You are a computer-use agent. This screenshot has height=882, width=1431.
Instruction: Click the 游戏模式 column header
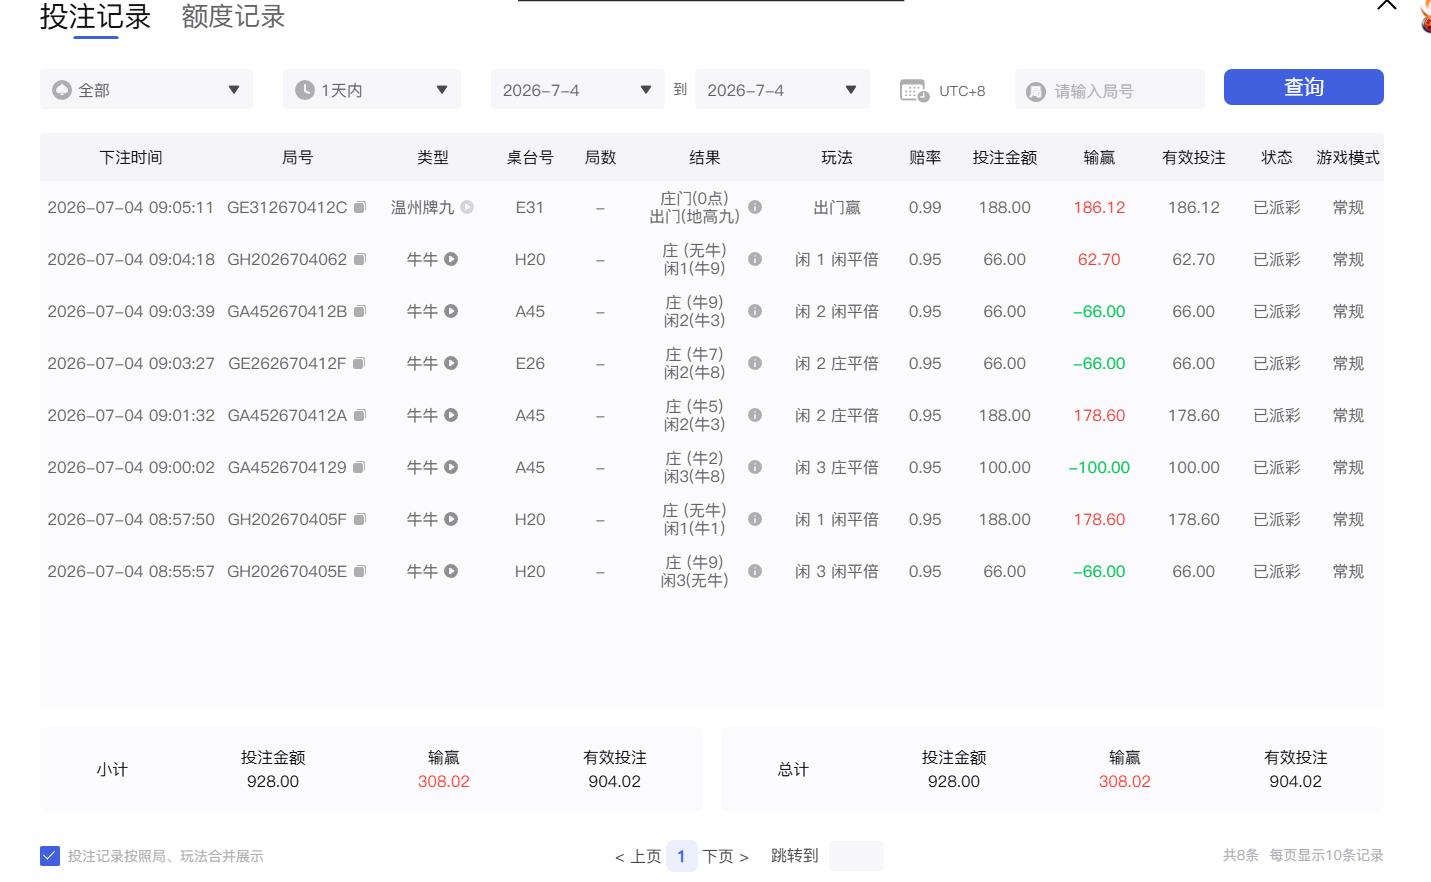click(1348, 157)
